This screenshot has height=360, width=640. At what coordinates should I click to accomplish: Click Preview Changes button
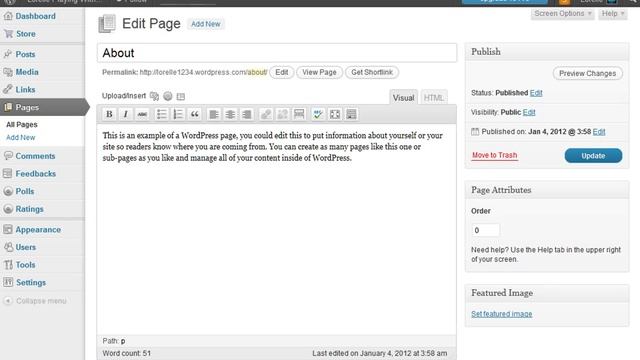pyautogui.click(x=587, y=73)
